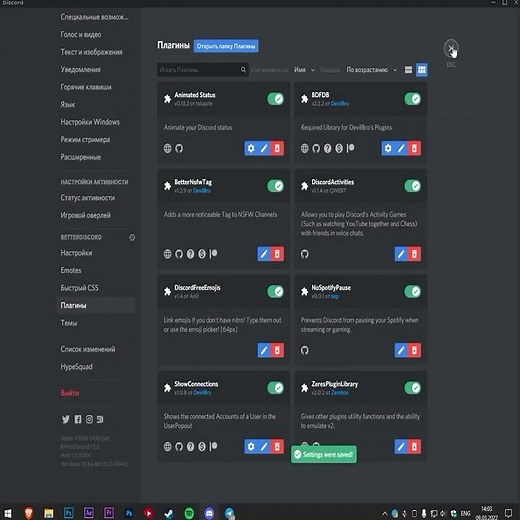Click Открыть папку Плагины button
The image size is (520, 520).
226,46
